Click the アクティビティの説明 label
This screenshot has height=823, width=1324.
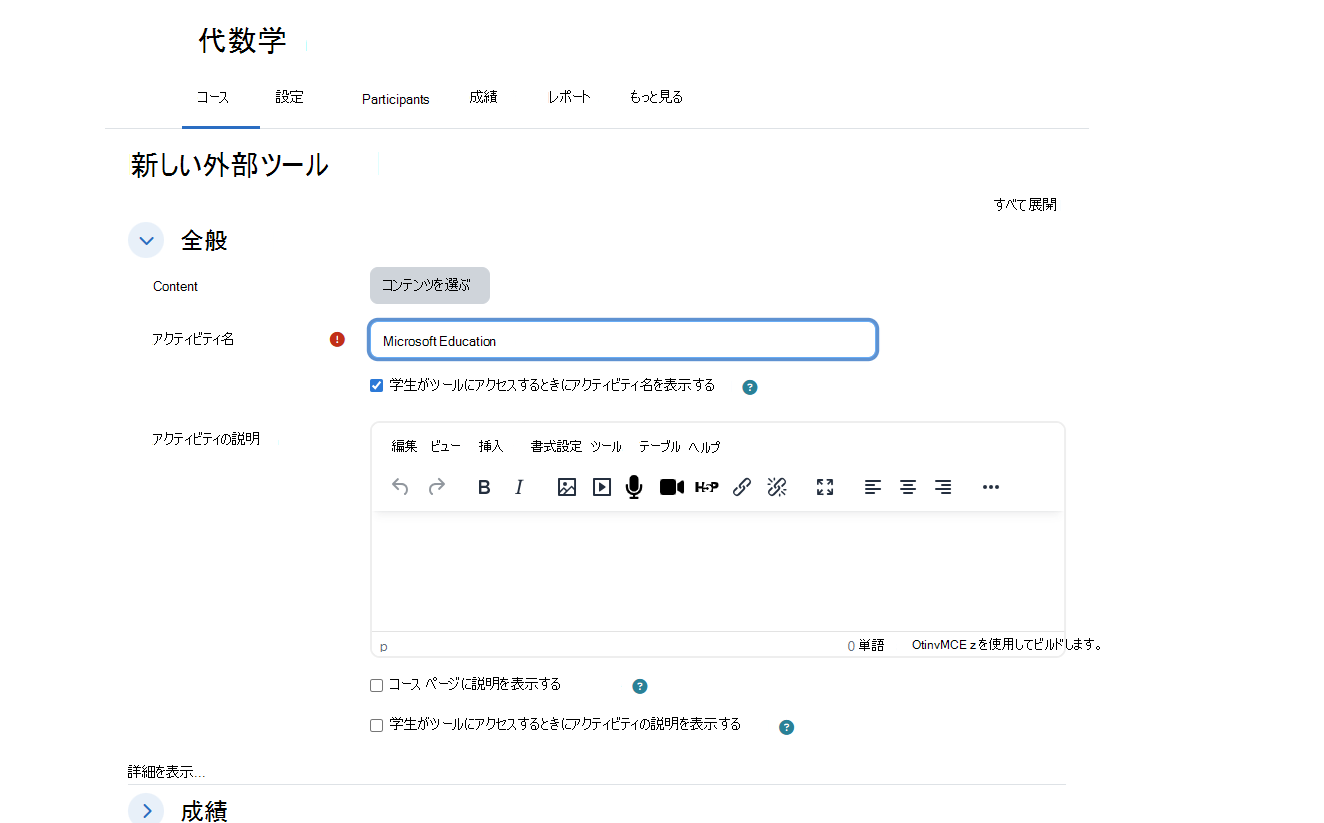pyautogui.click(x=206, y=438)
